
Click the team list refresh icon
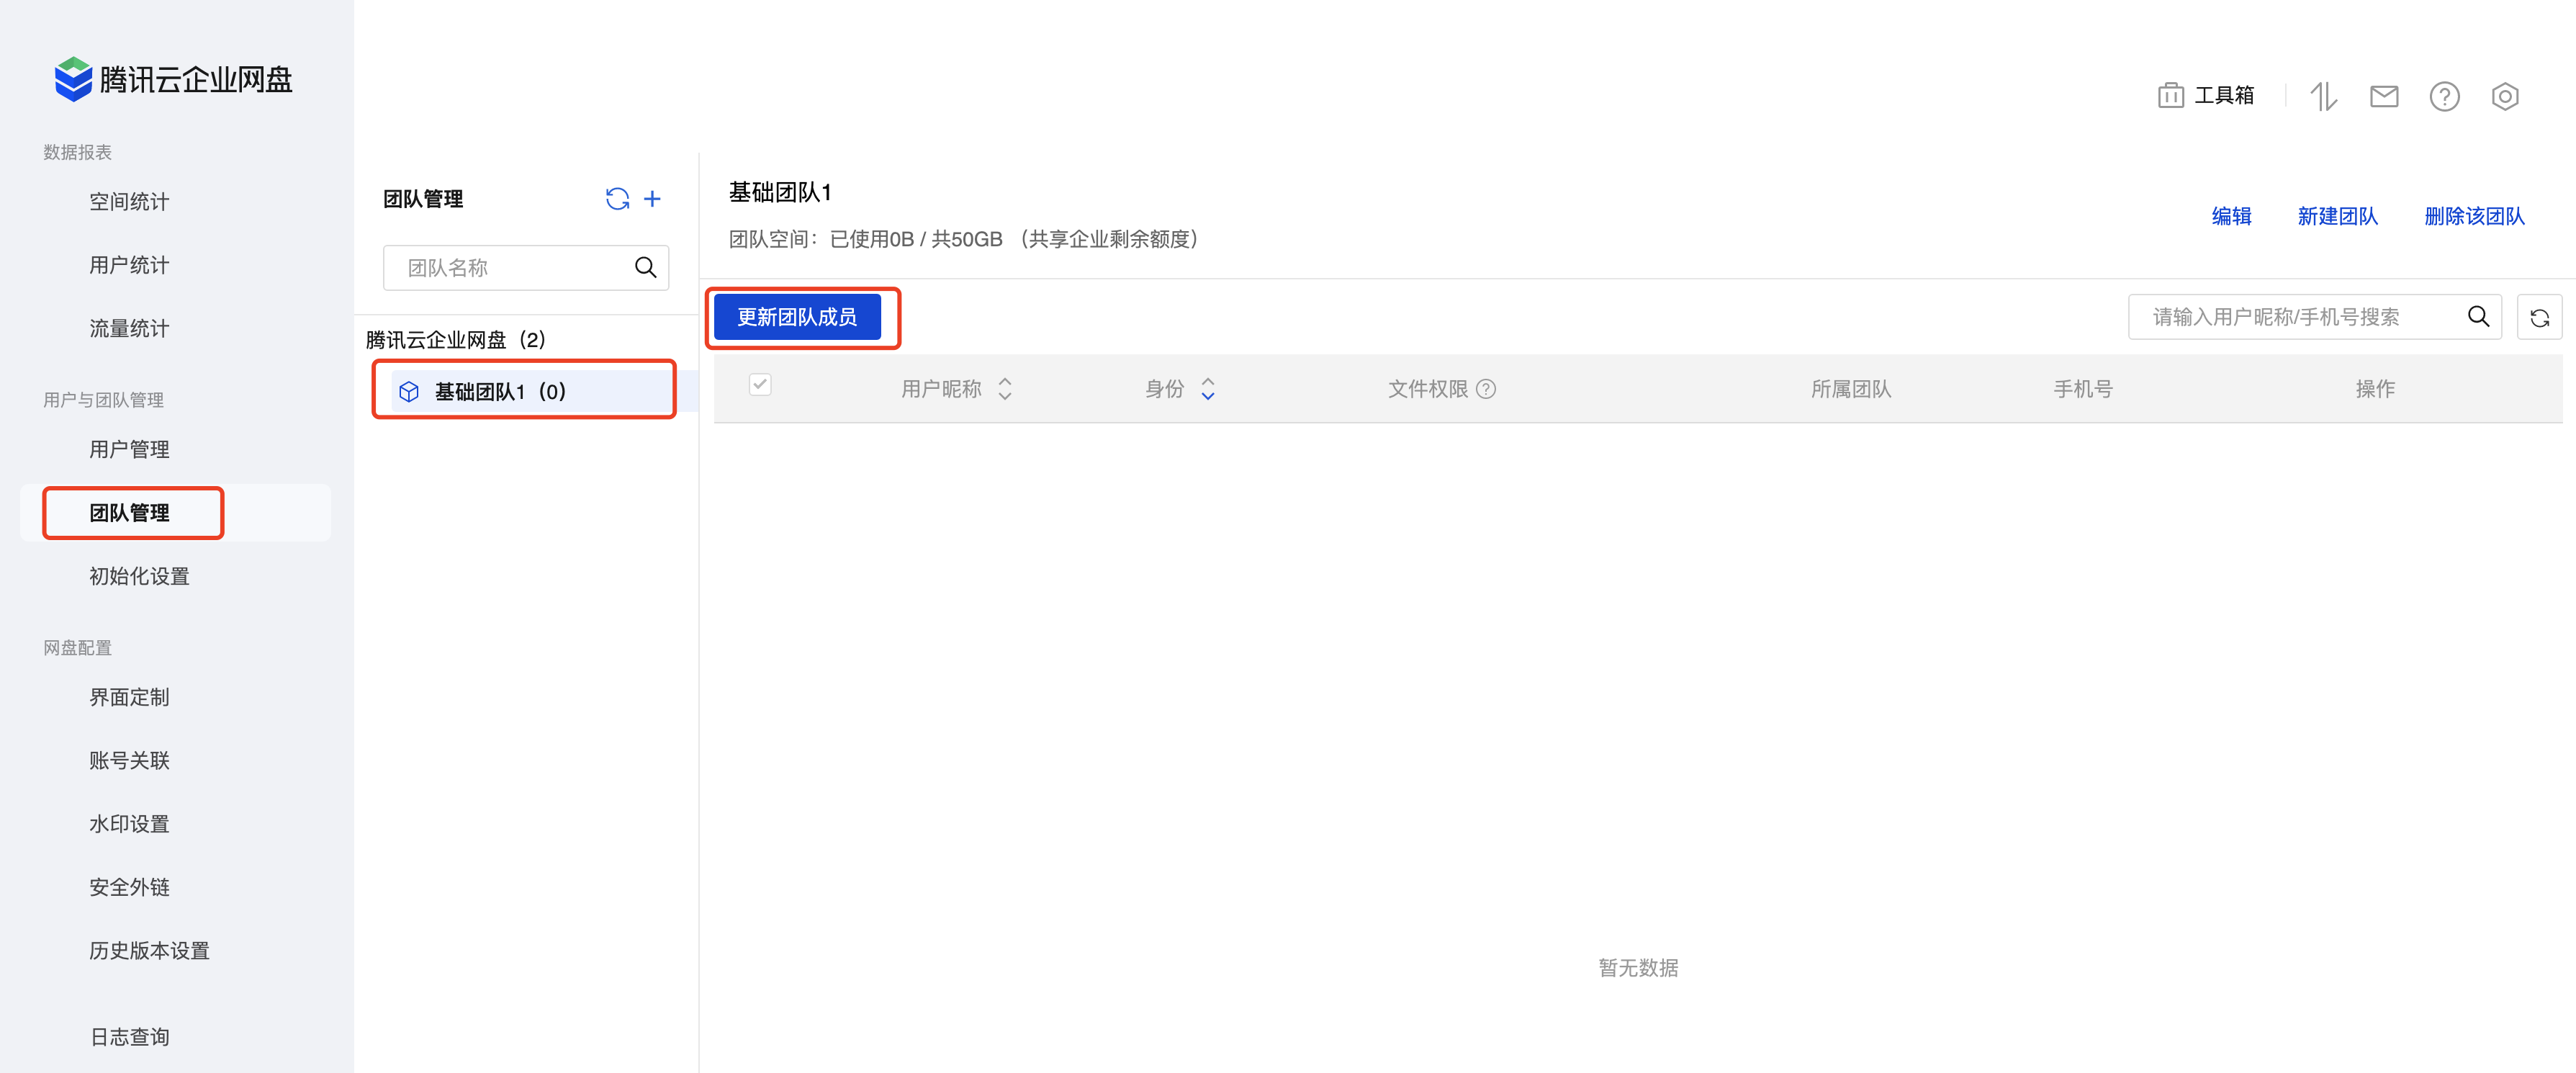point(617,199)
